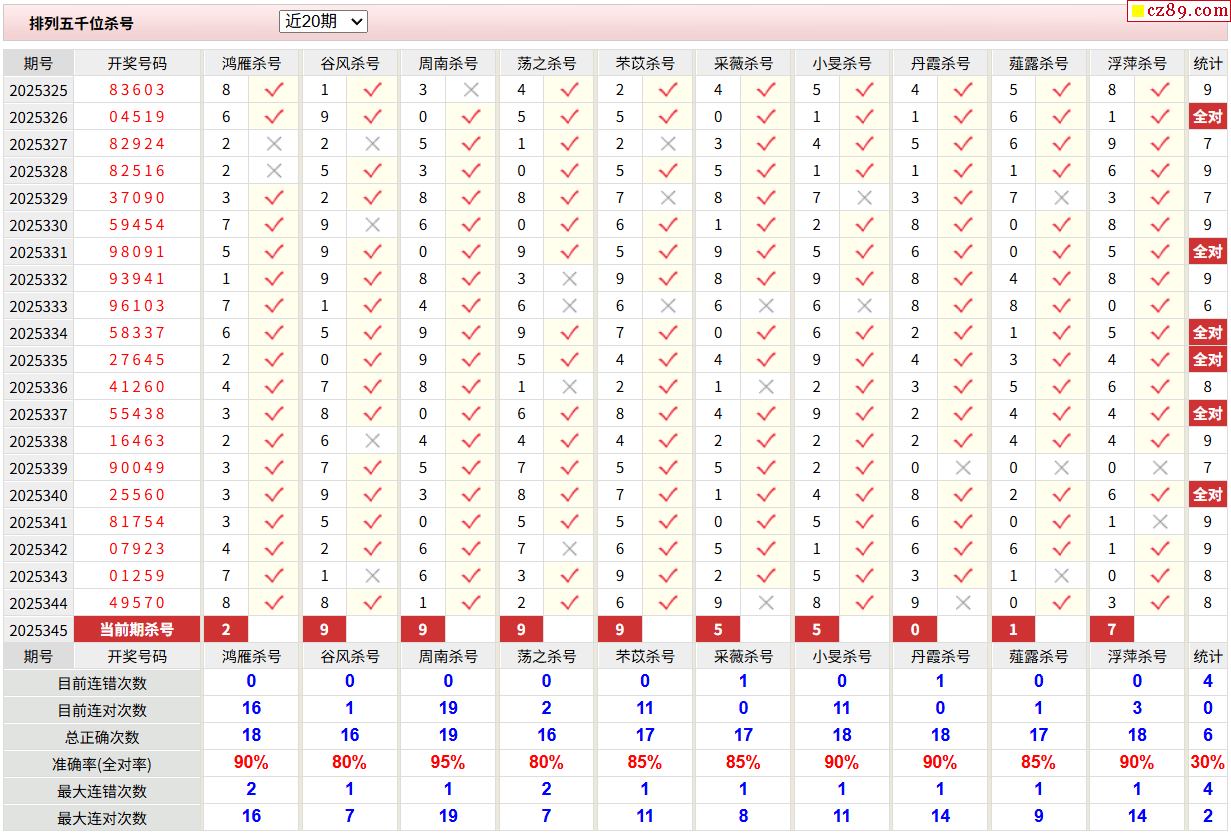
Task: Click the 全对 badge for period 2025340
Action: (1207, 495)
